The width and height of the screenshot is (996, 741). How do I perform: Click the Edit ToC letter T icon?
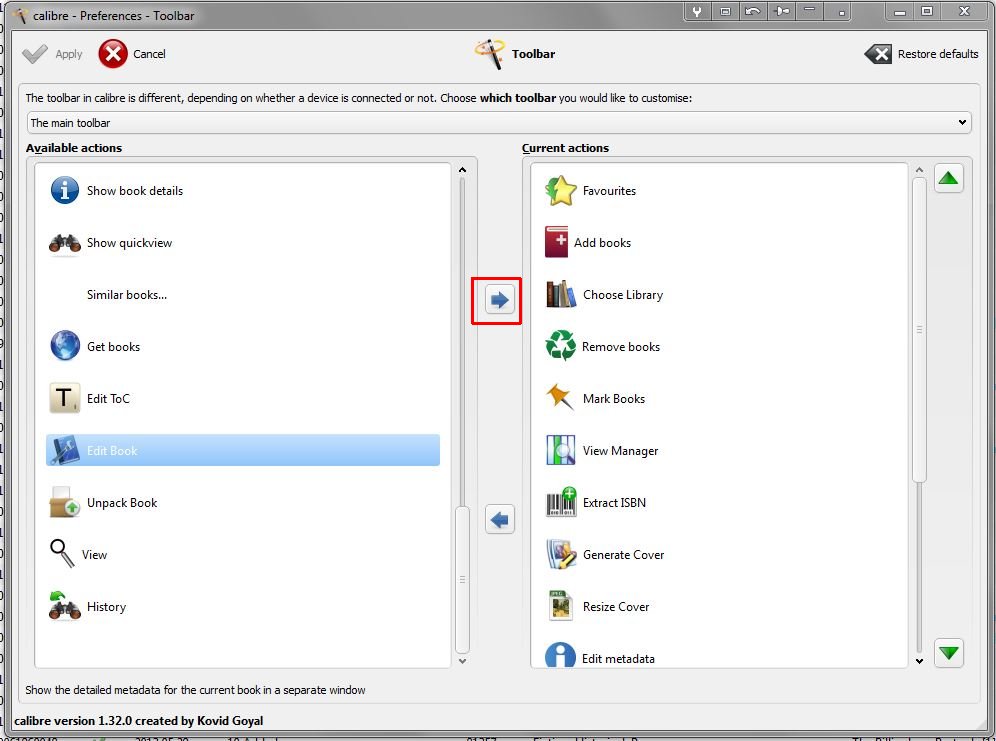65,398
